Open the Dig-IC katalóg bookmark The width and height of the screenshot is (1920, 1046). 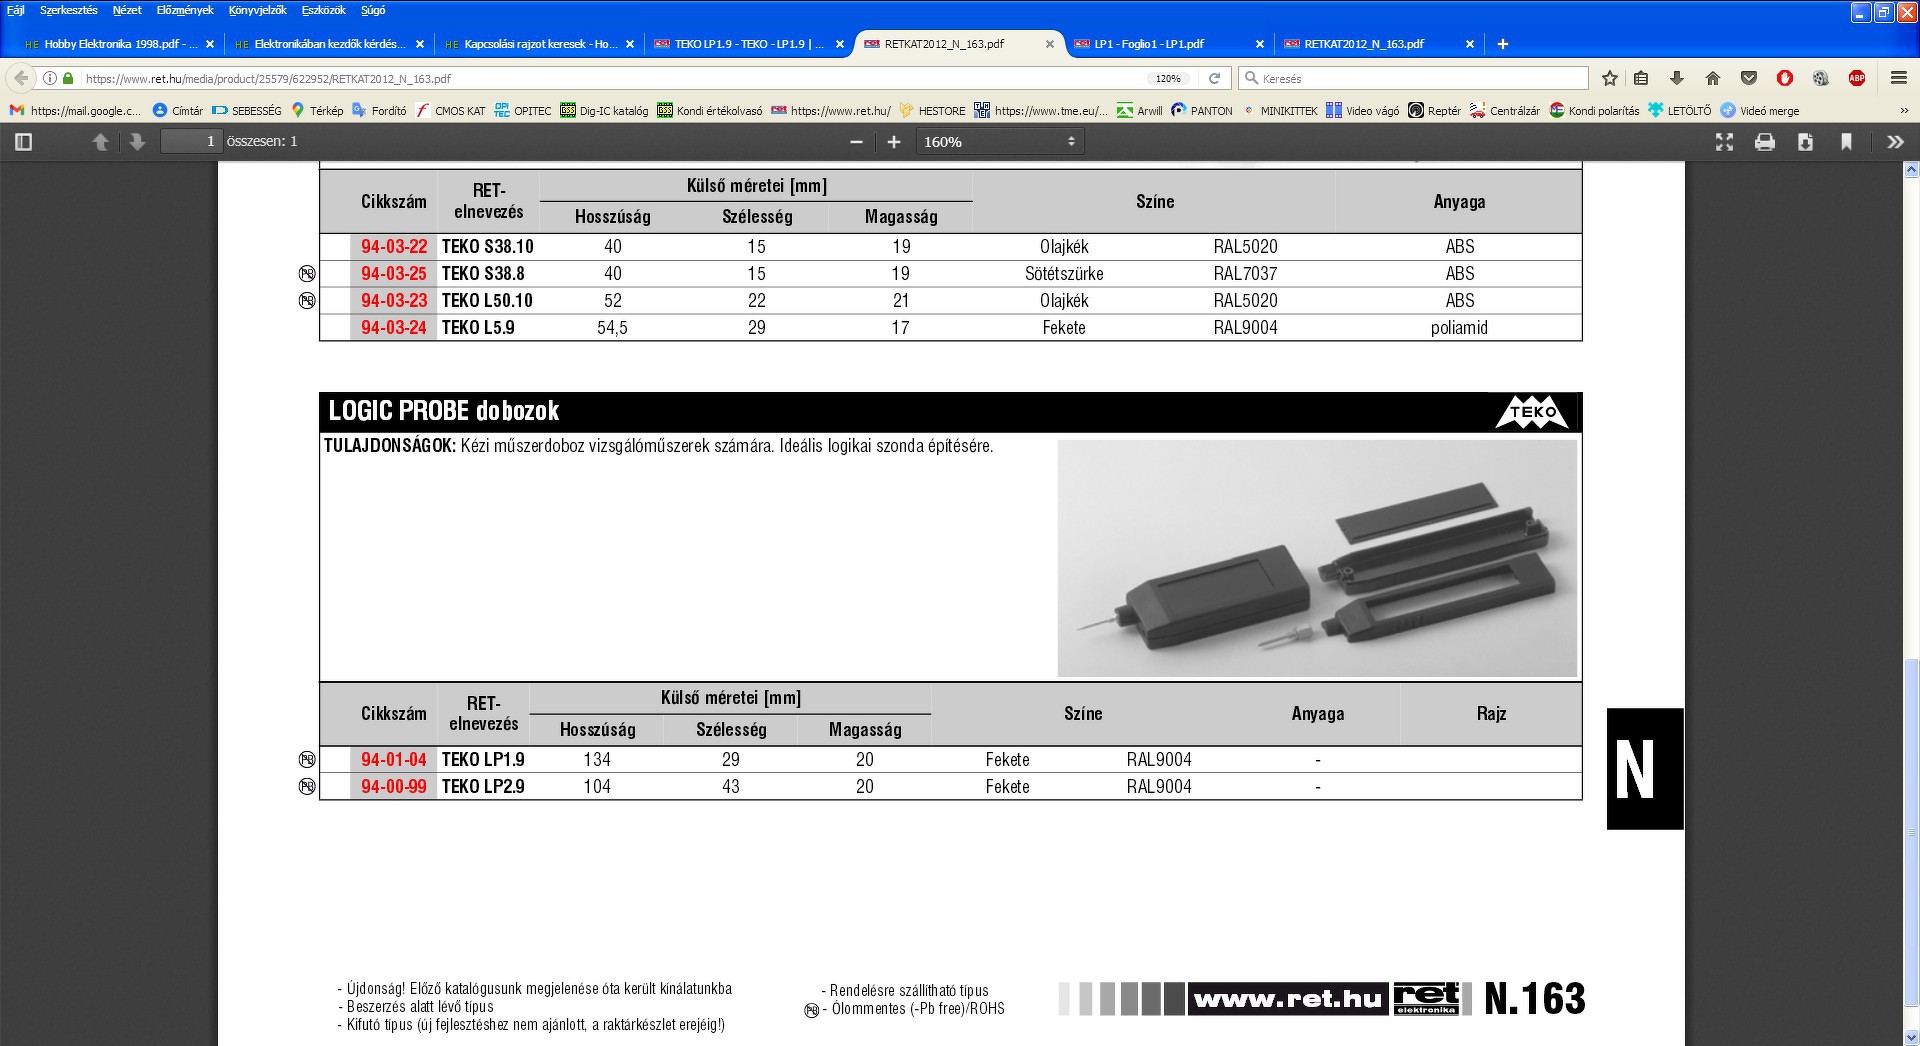(x=605, y=111)
